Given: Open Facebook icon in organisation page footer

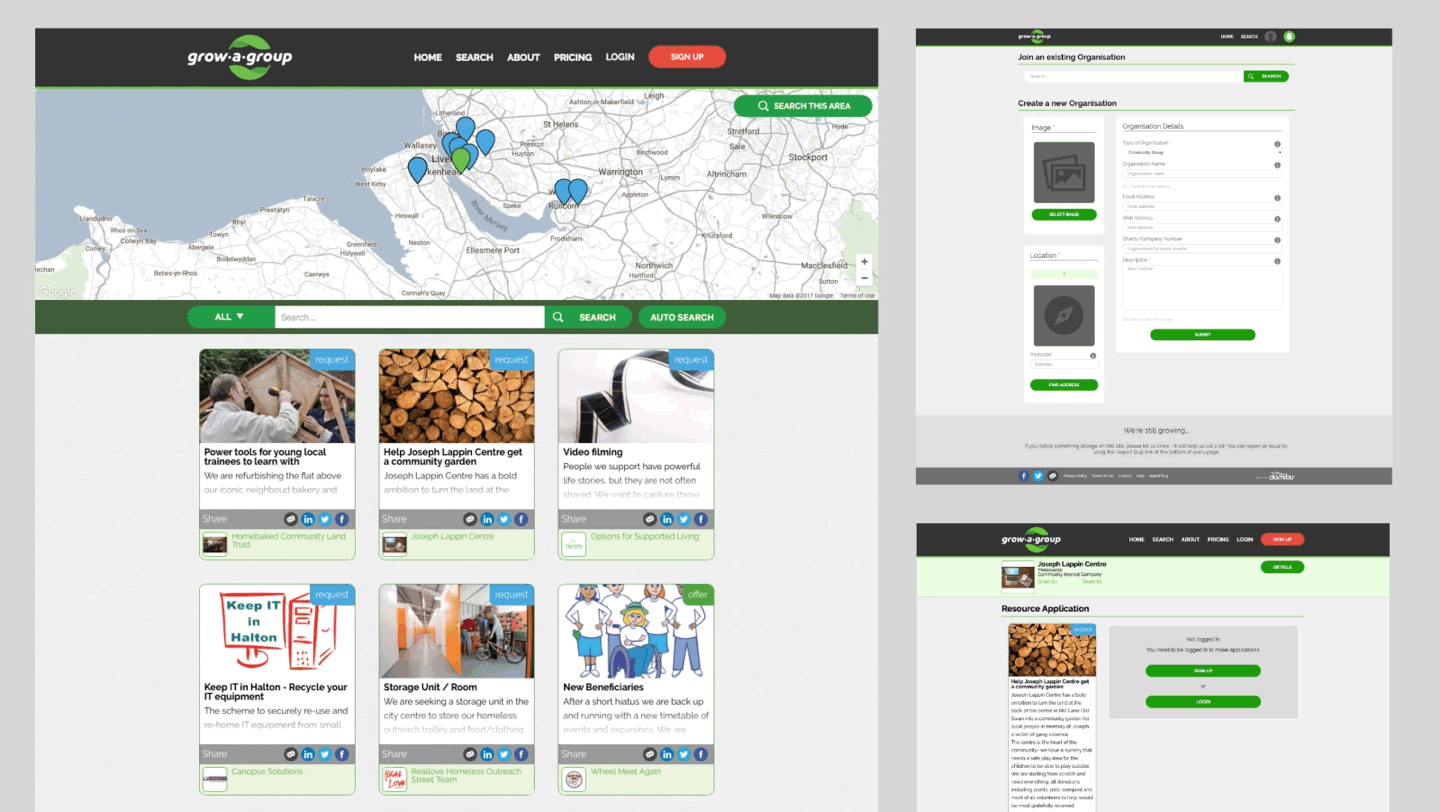Looking at the screenshot, I should (x=1023, y=476).
